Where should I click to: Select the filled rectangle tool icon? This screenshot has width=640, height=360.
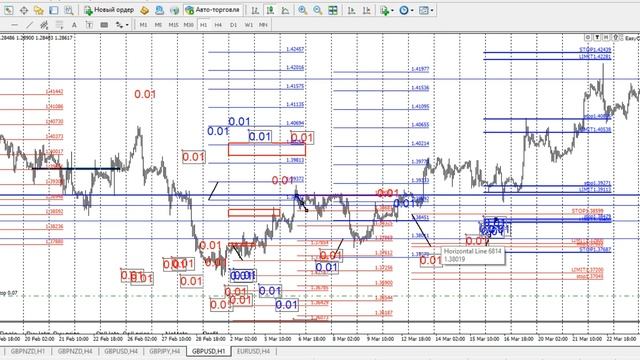pos(104,25)
